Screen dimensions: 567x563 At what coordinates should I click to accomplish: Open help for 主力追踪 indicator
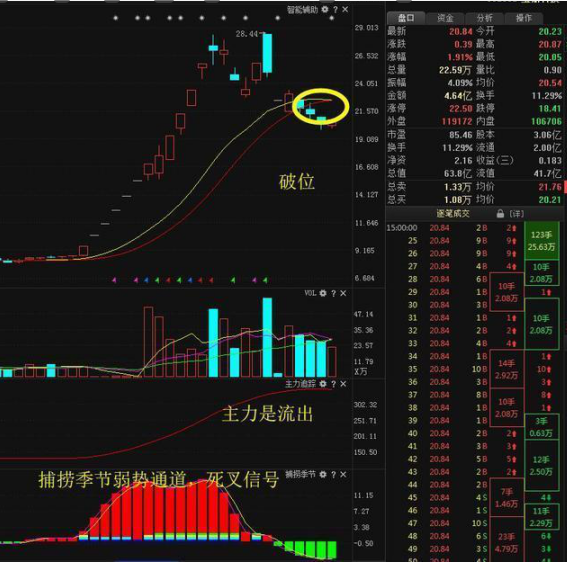[333, 384]
